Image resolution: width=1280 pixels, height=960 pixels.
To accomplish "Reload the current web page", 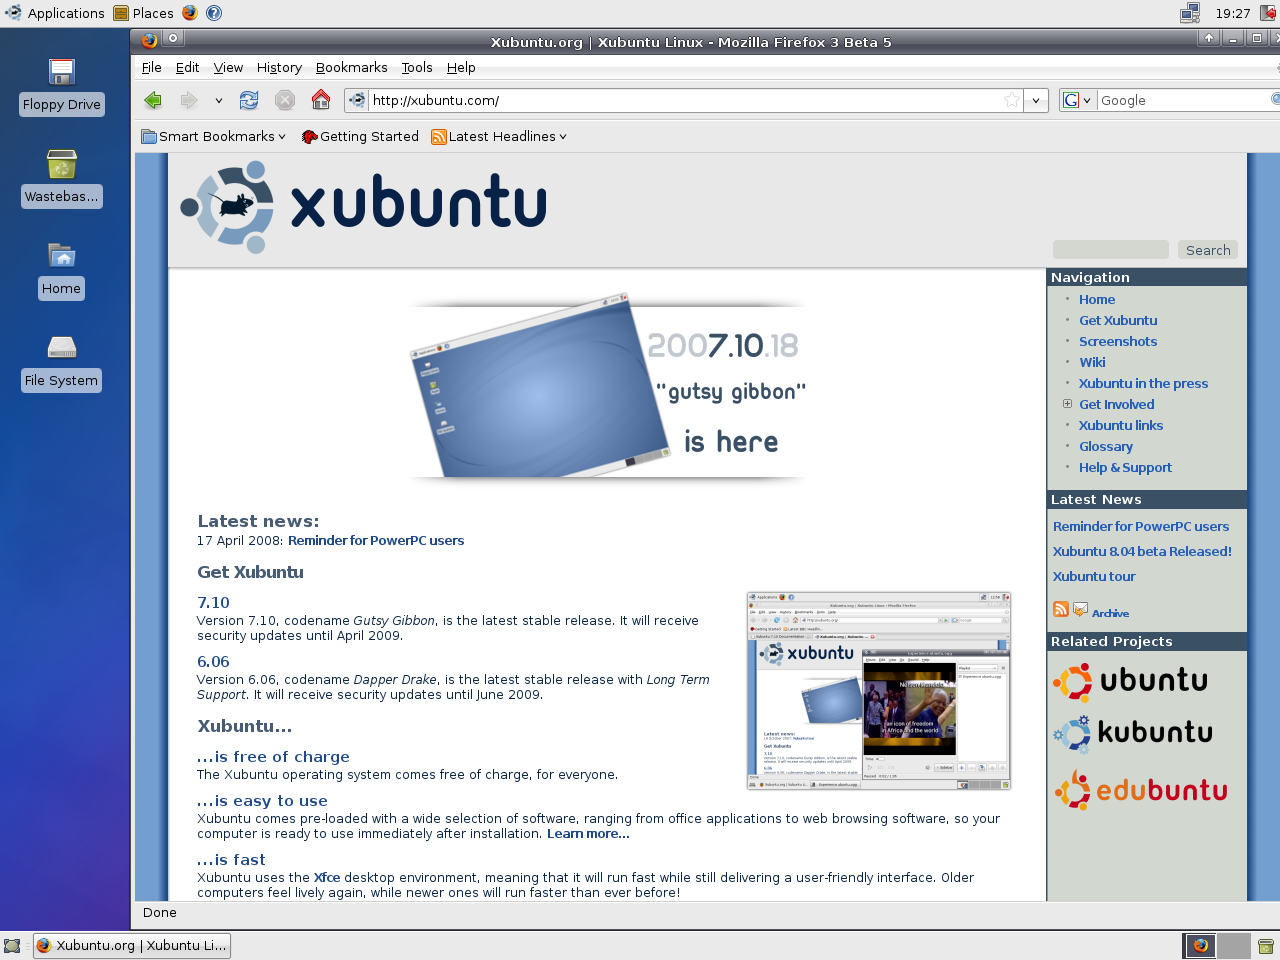I will (x=248, y=100).
